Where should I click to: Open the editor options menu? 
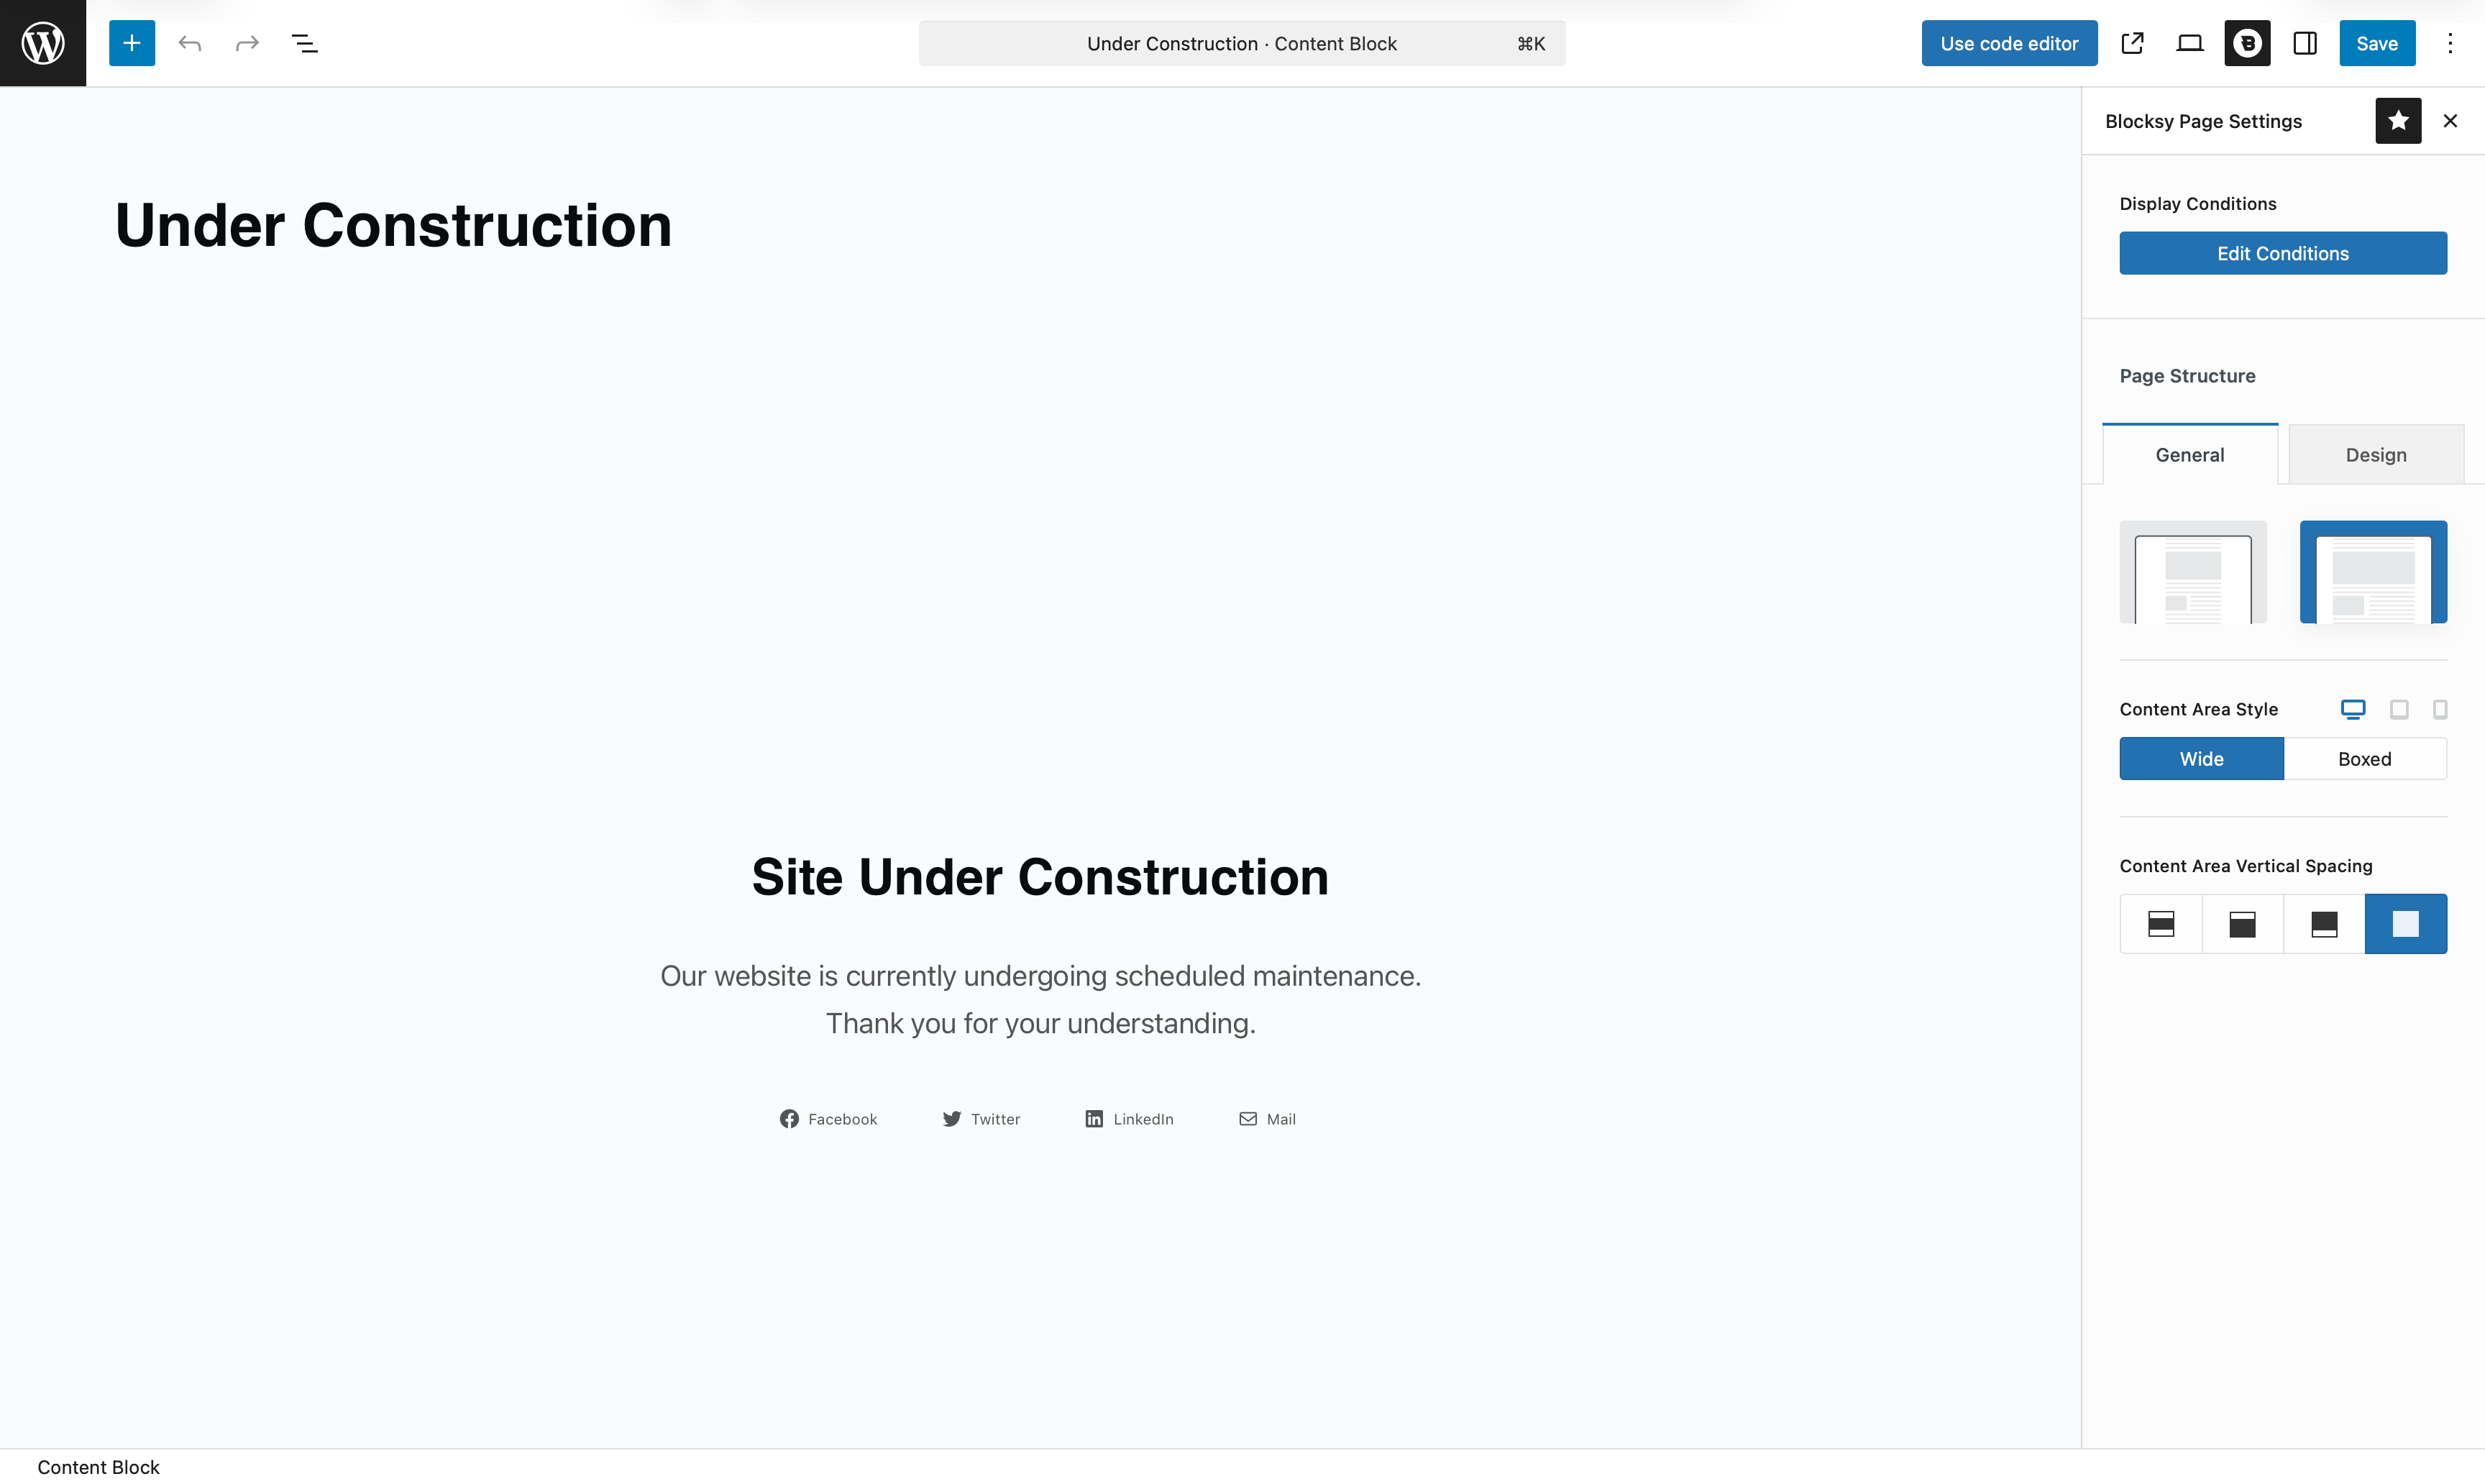[x=2450, y=43]
